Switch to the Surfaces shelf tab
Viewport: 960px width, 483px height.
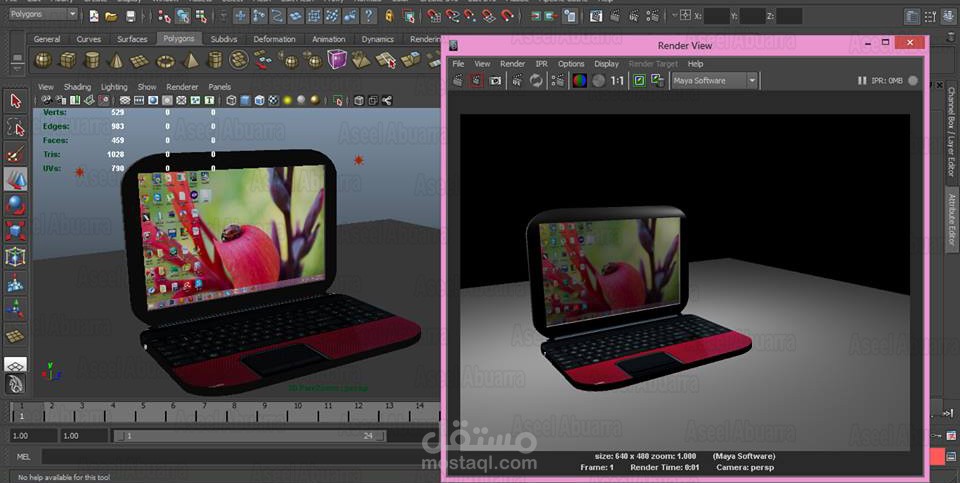(132, 39)
